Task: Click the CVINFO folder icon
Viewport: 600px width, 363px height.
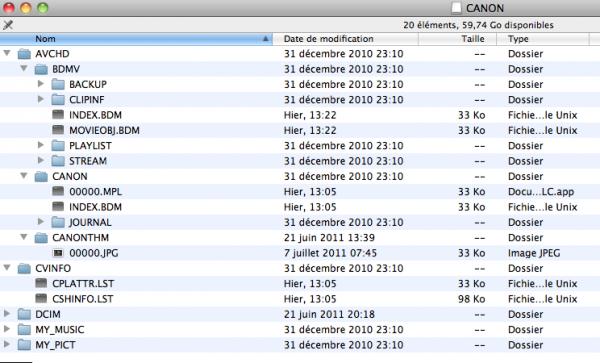Action: 24,268
